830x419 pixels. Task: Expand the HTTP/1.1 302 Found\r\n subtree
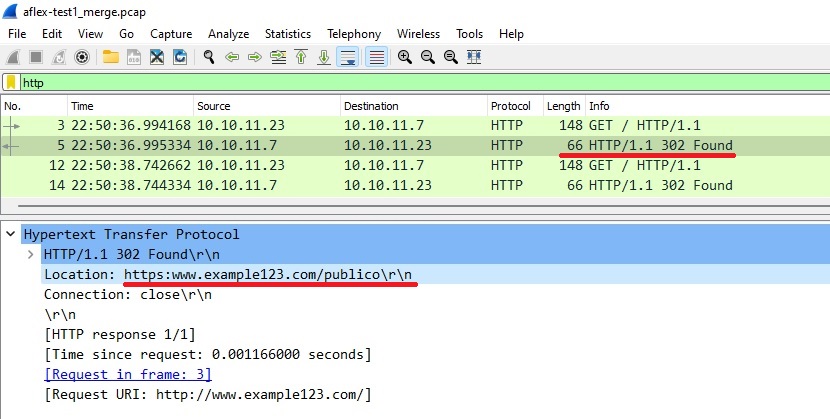31,254
